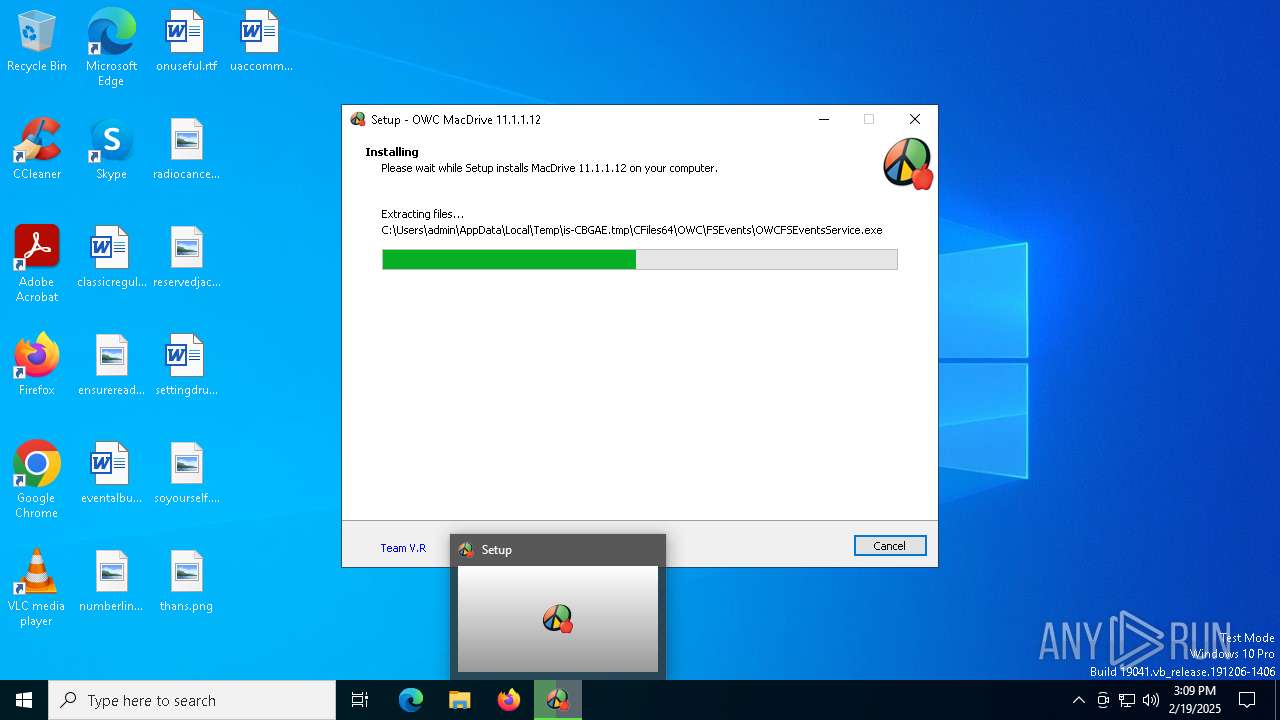Screen dimensions: 1280x720
Task: Click the Team V.R link
Action: [403, 548]
